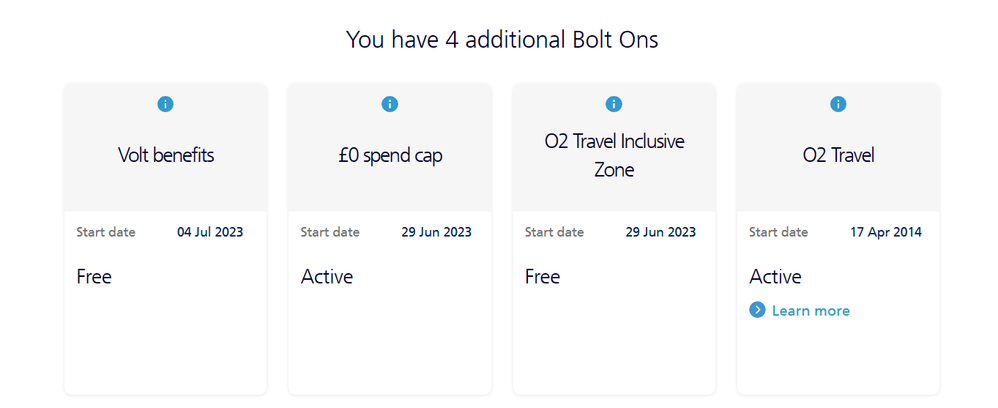The width and height of the screenshot is (998, 408).
Task: Click the circled arrow beside Learn more
Action: click(x=757, y=310)
